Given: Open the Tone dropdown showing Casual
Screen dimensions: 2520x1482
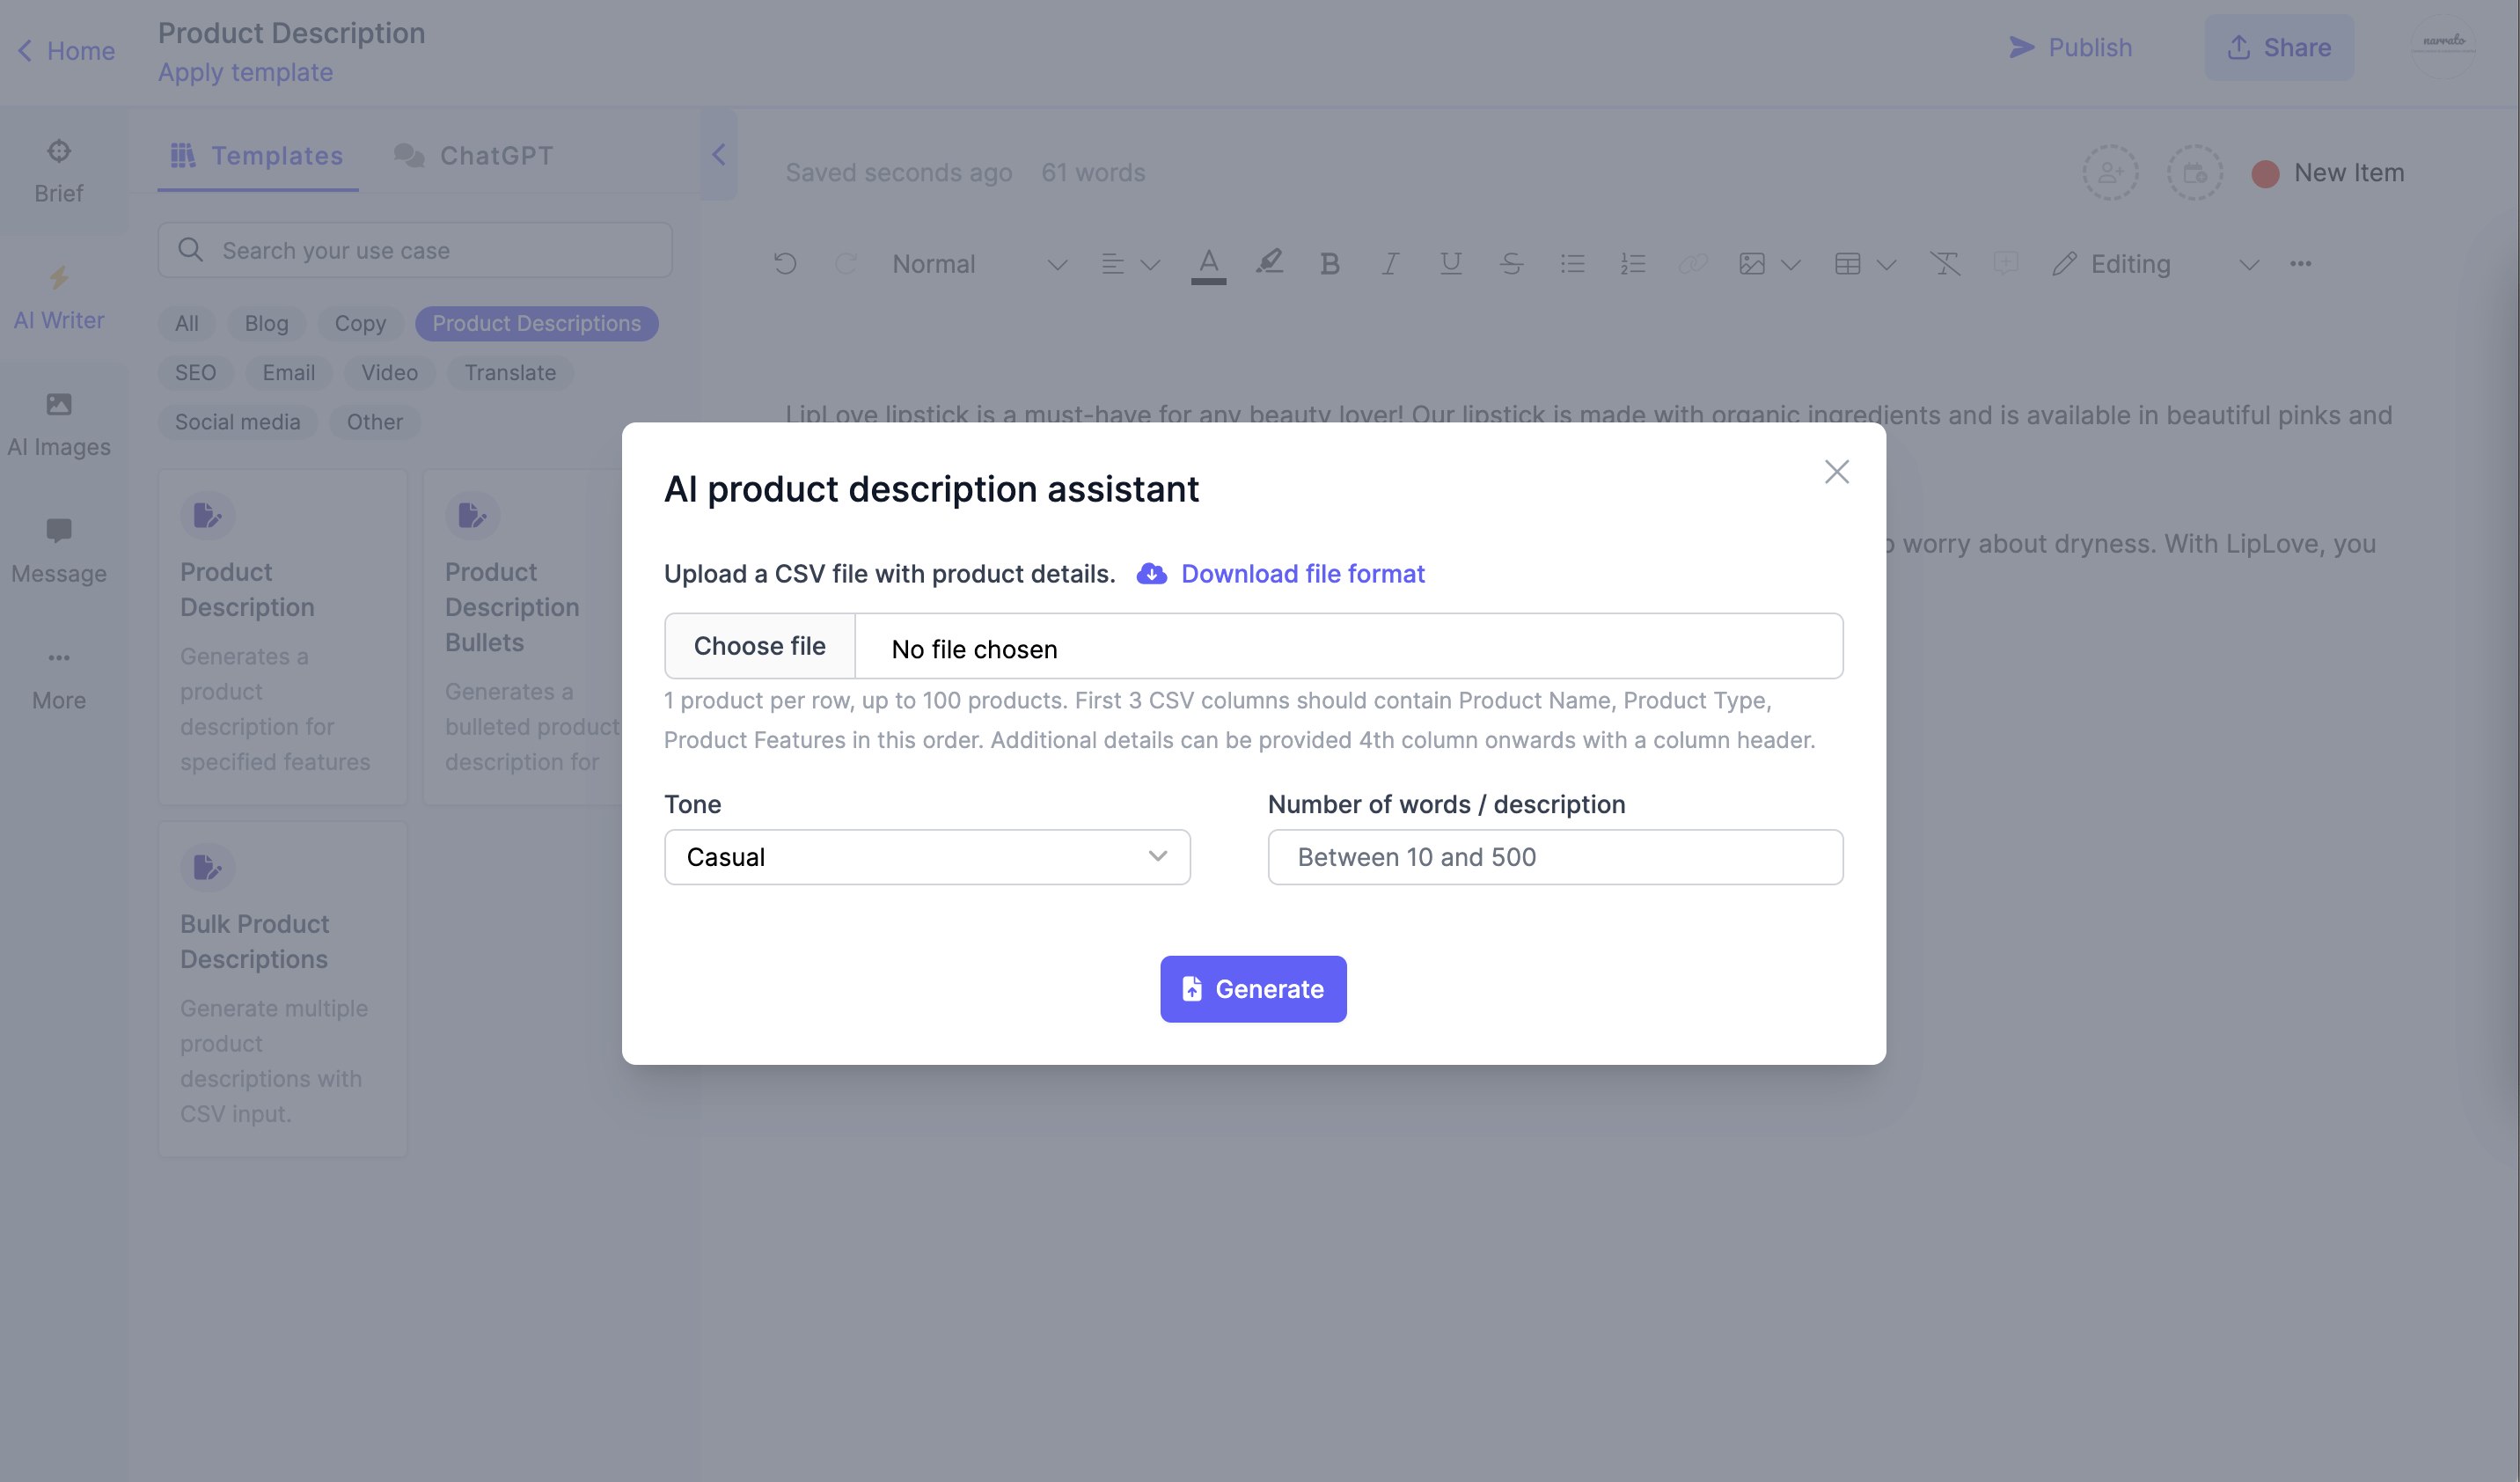Looking at the screenshot, I should point(926,856).
